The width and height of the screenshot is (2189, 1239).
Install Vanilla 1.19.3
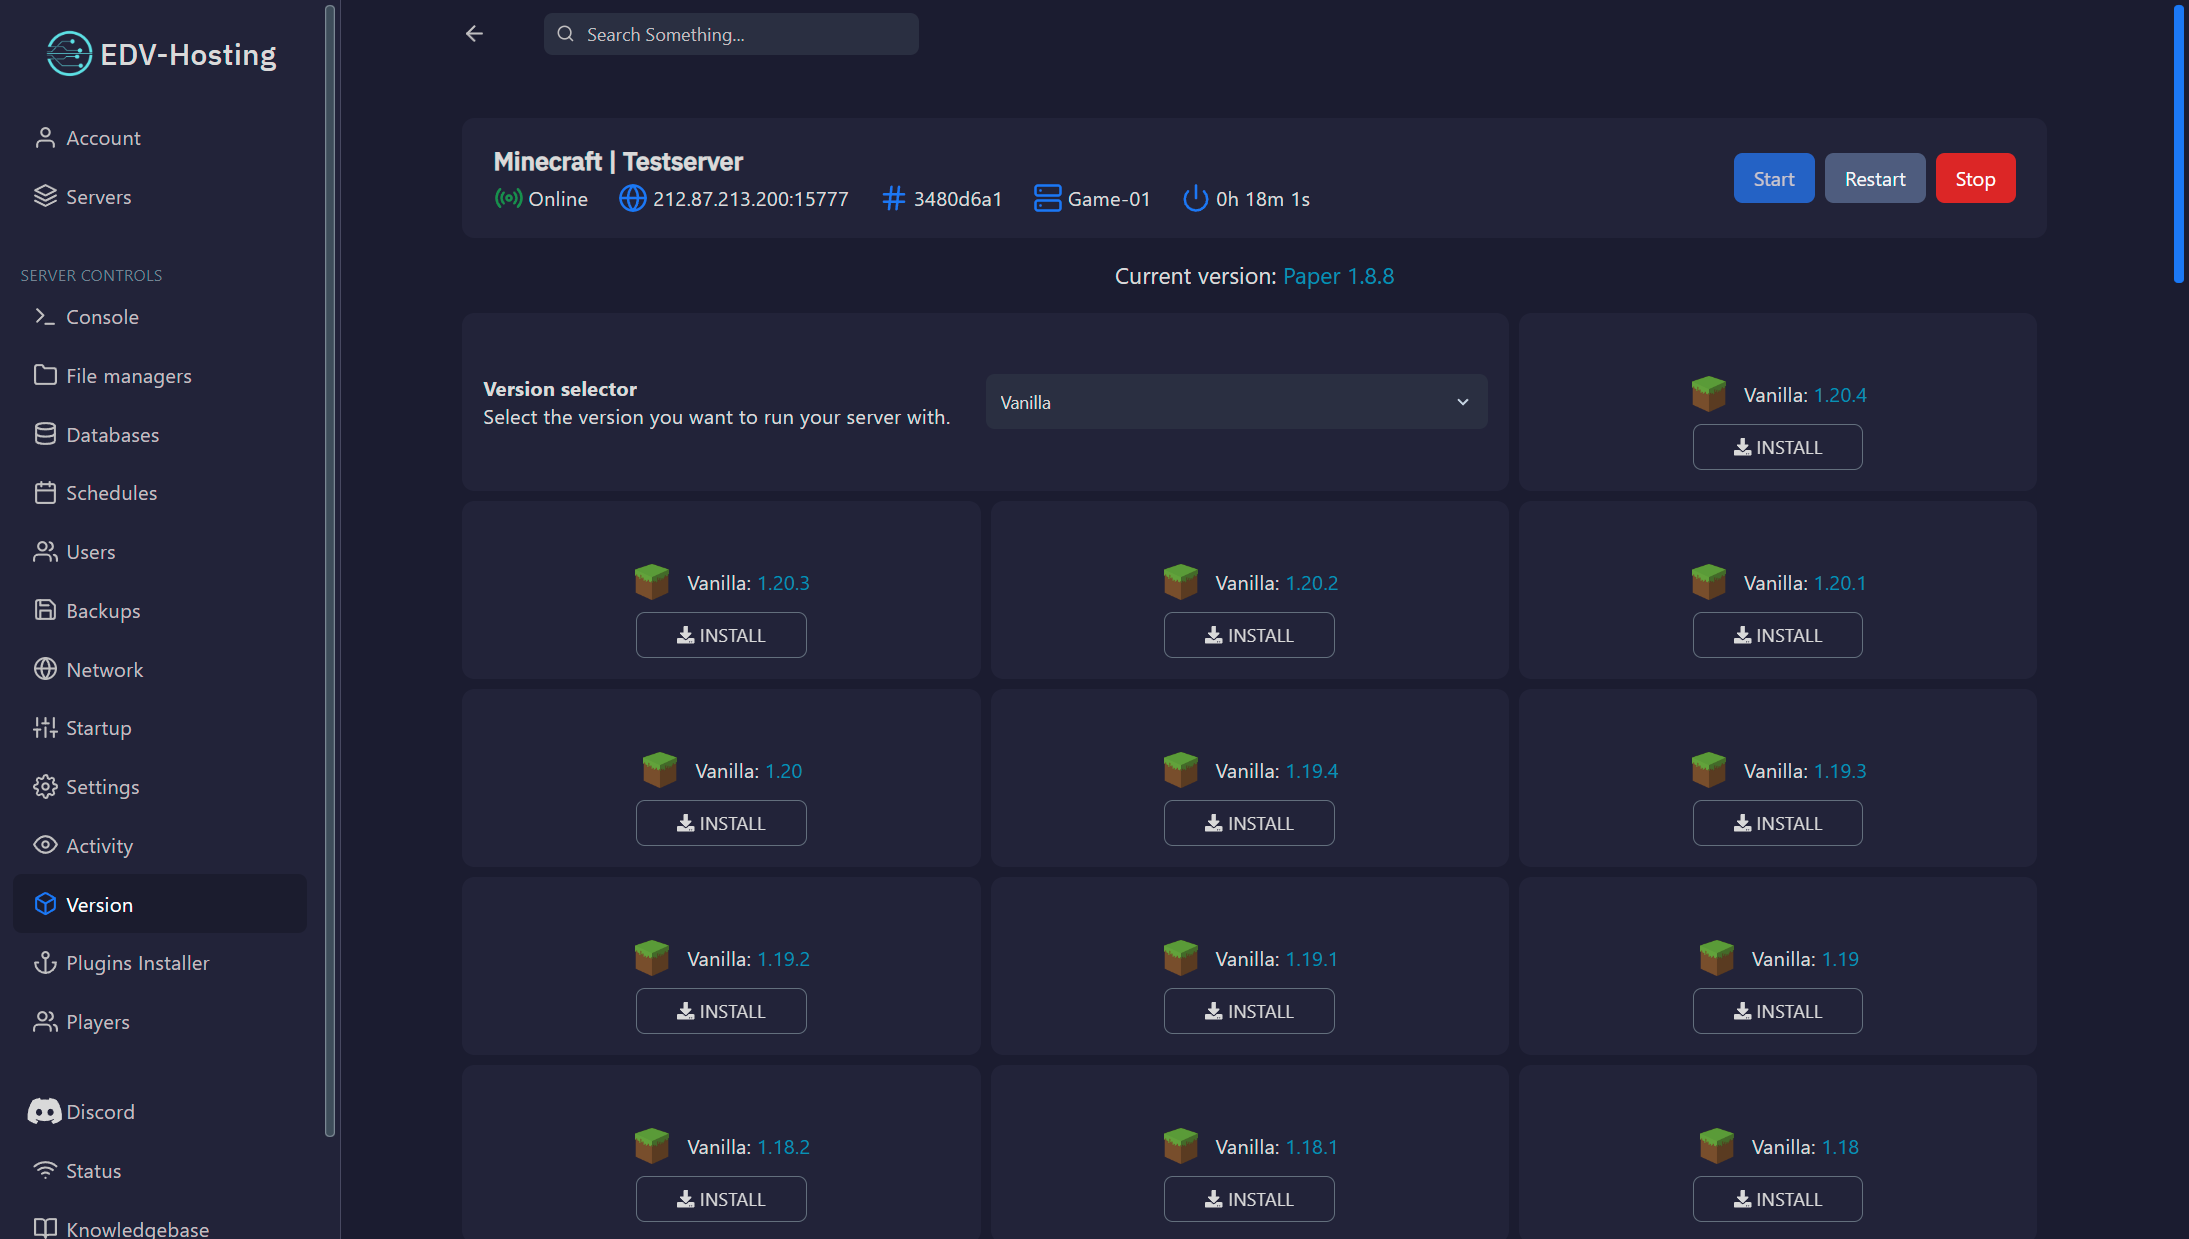tap(1777, 823)
